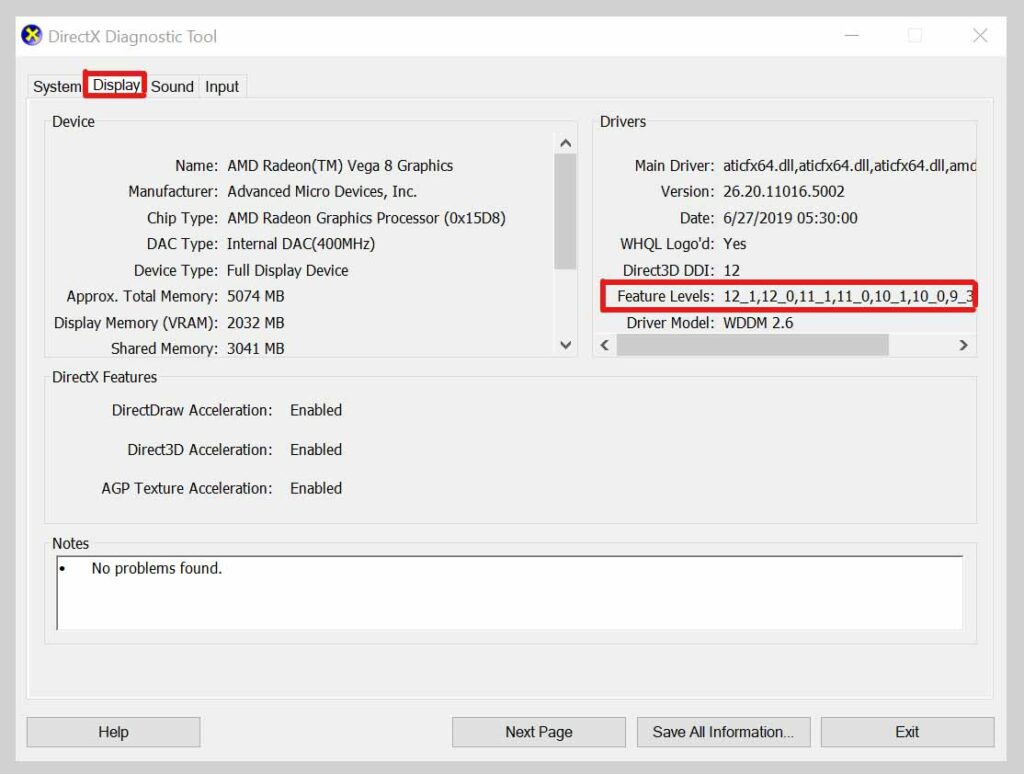Exit the DirectX Diagnostic Tool

click(906, 731)
